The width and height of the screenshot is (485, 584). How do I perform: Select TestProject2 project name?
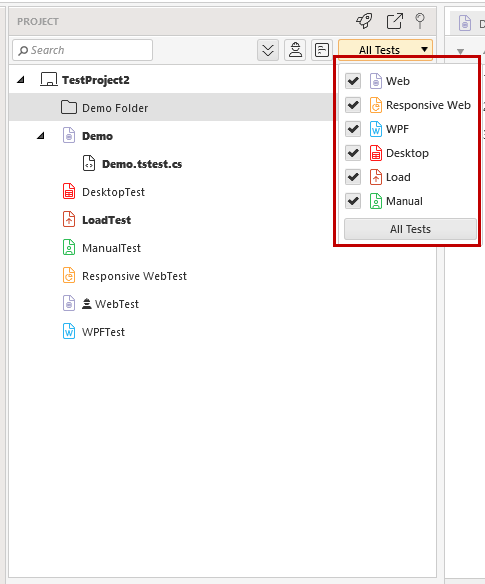pyautogui.click(x=96, y=80)
